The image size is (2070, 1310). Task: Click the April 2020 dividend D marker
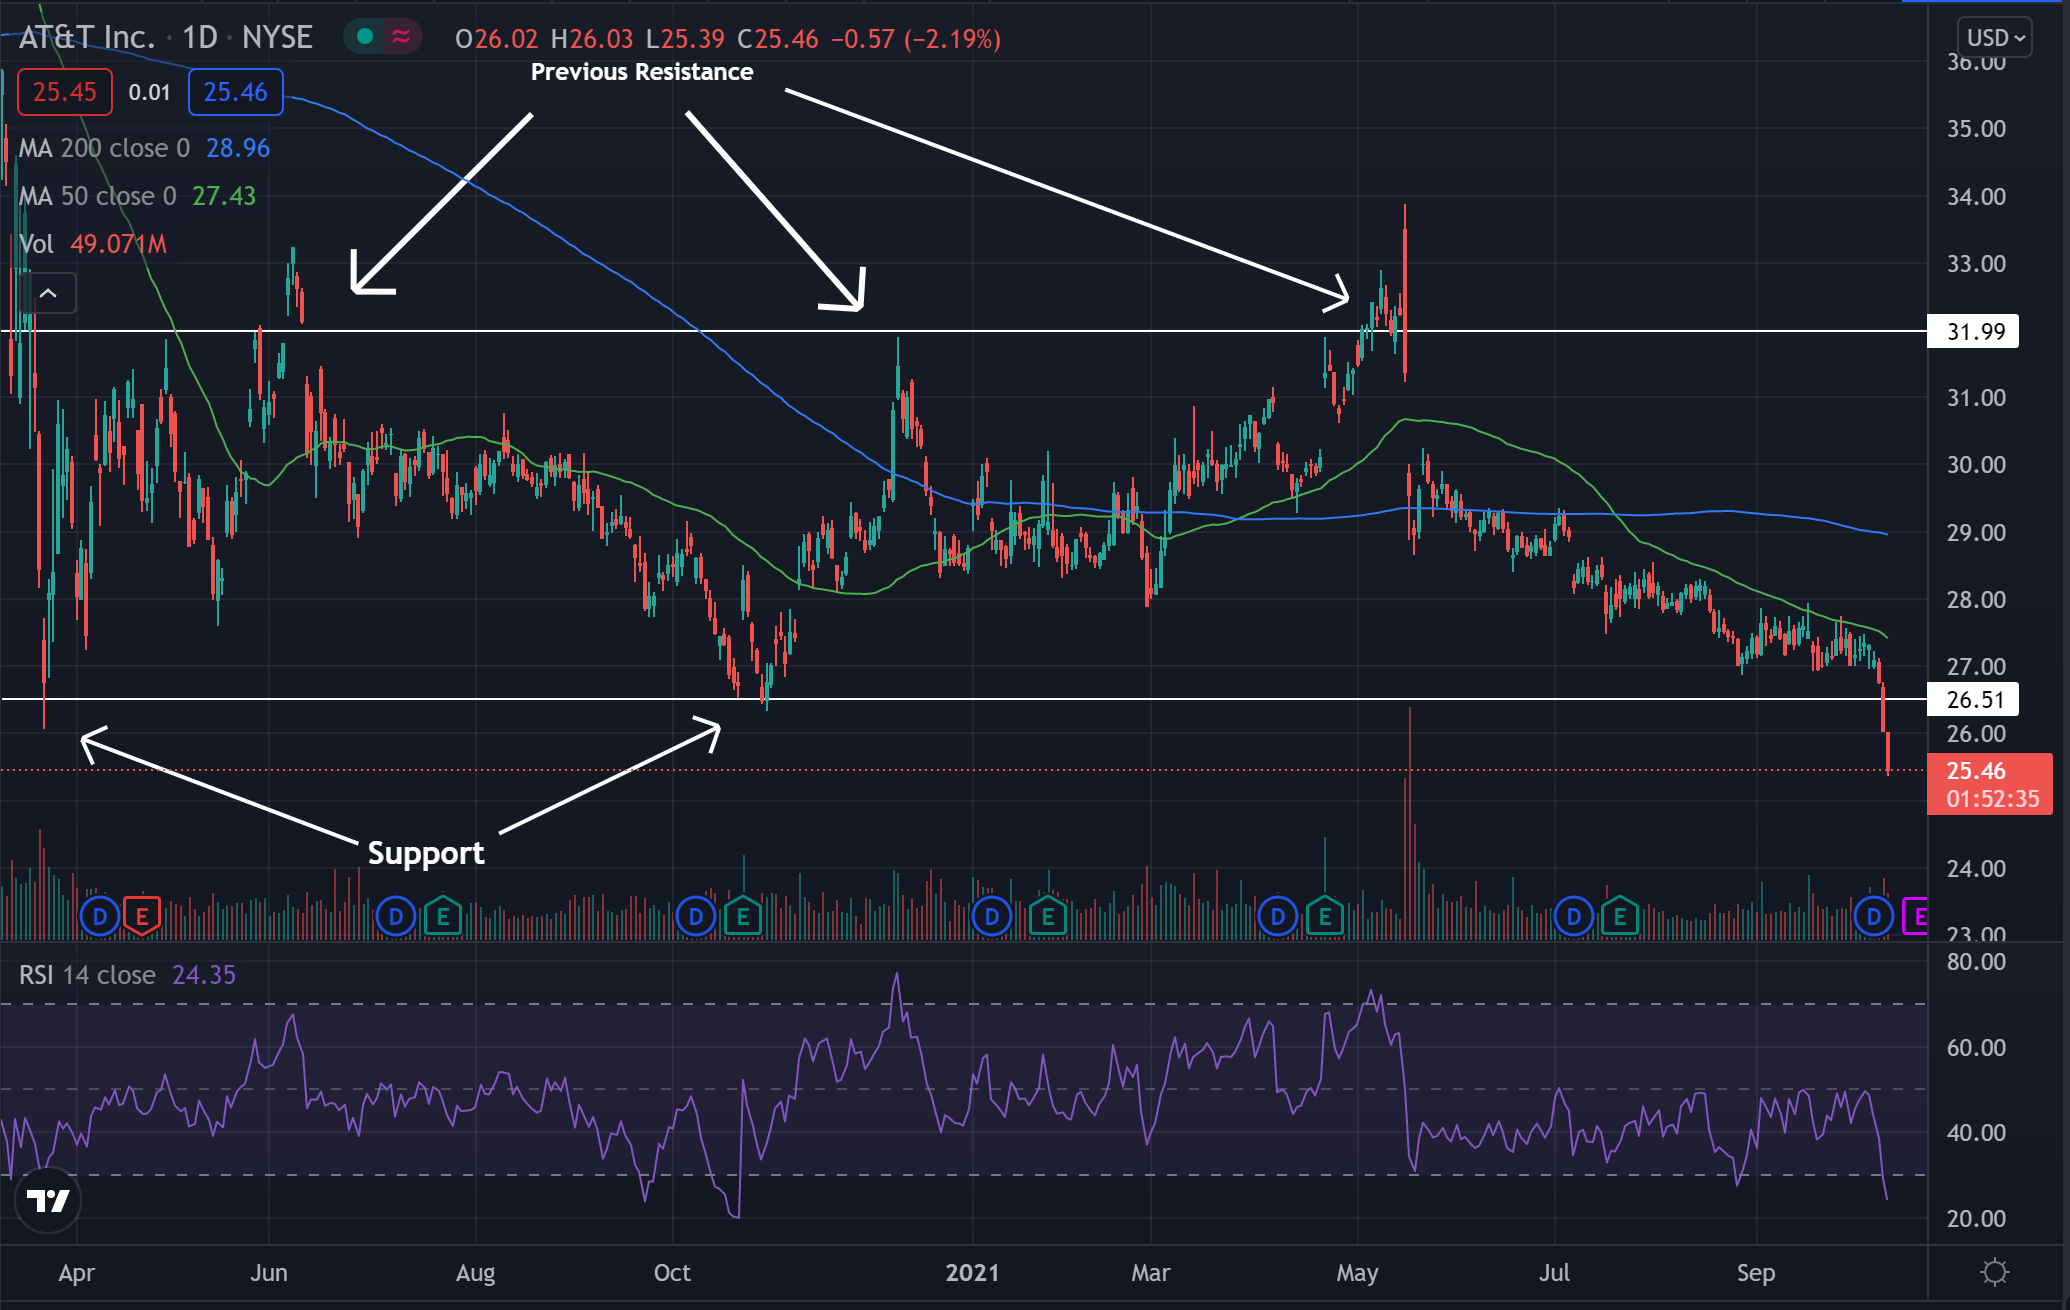pos(100,916)
